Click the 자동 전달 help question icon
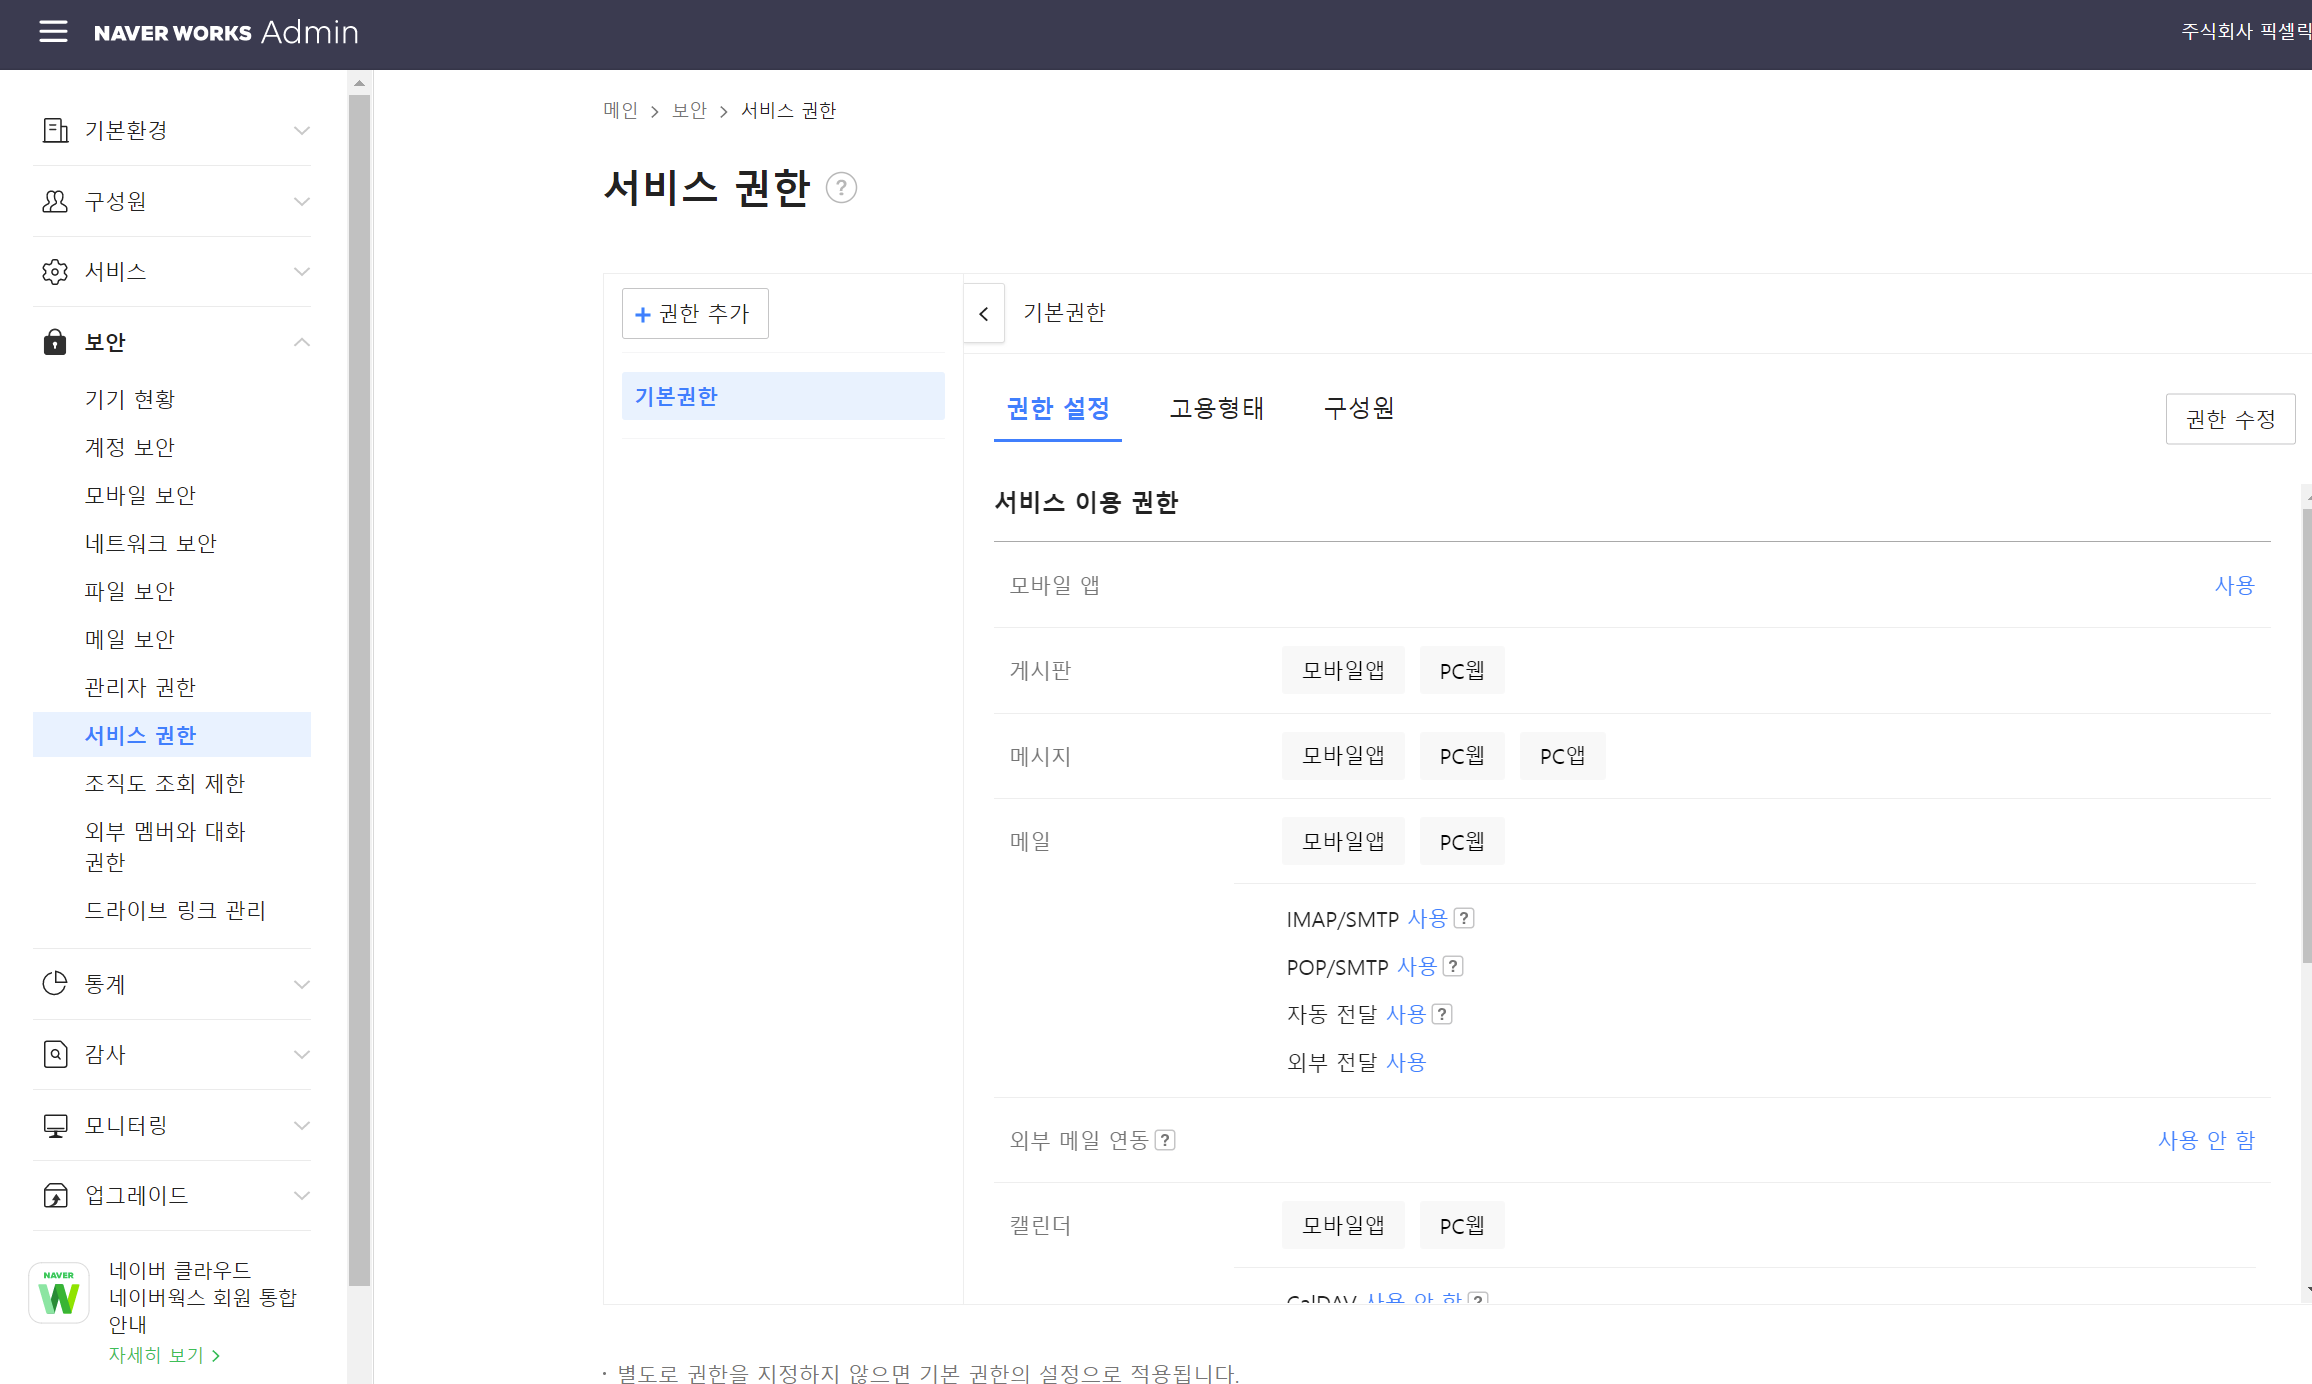Screen dimensions: 2312x1384 1442,1014
